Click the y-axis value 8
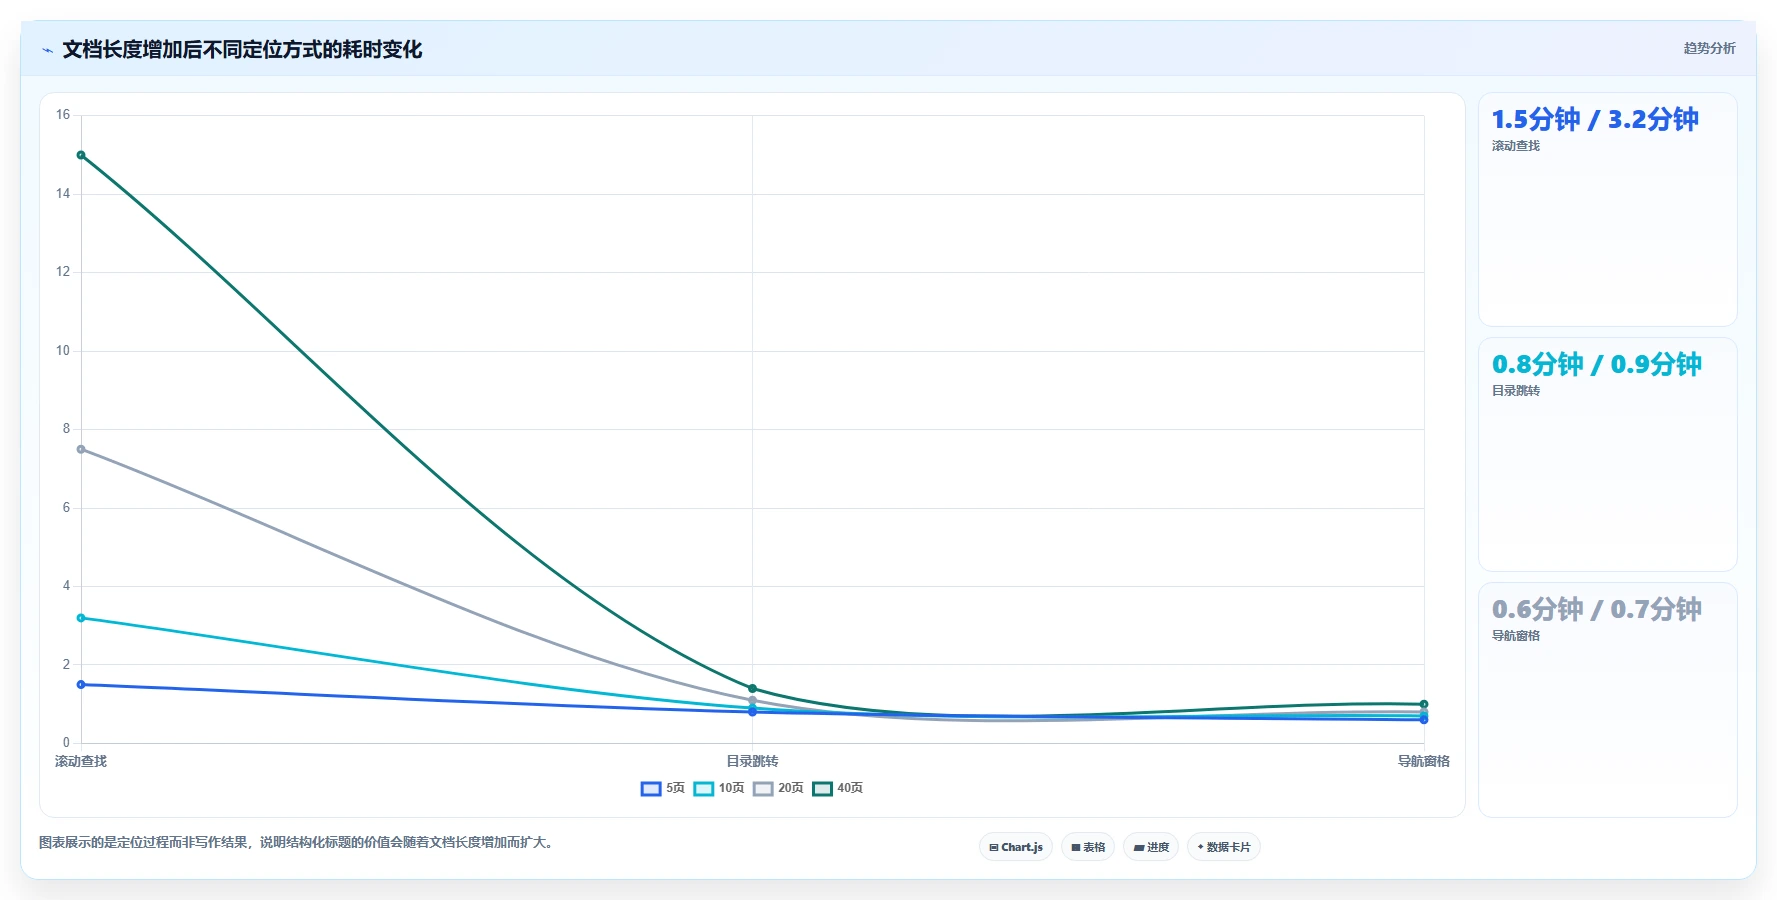This screenshot has height=900, width=1777. point(66,429)
